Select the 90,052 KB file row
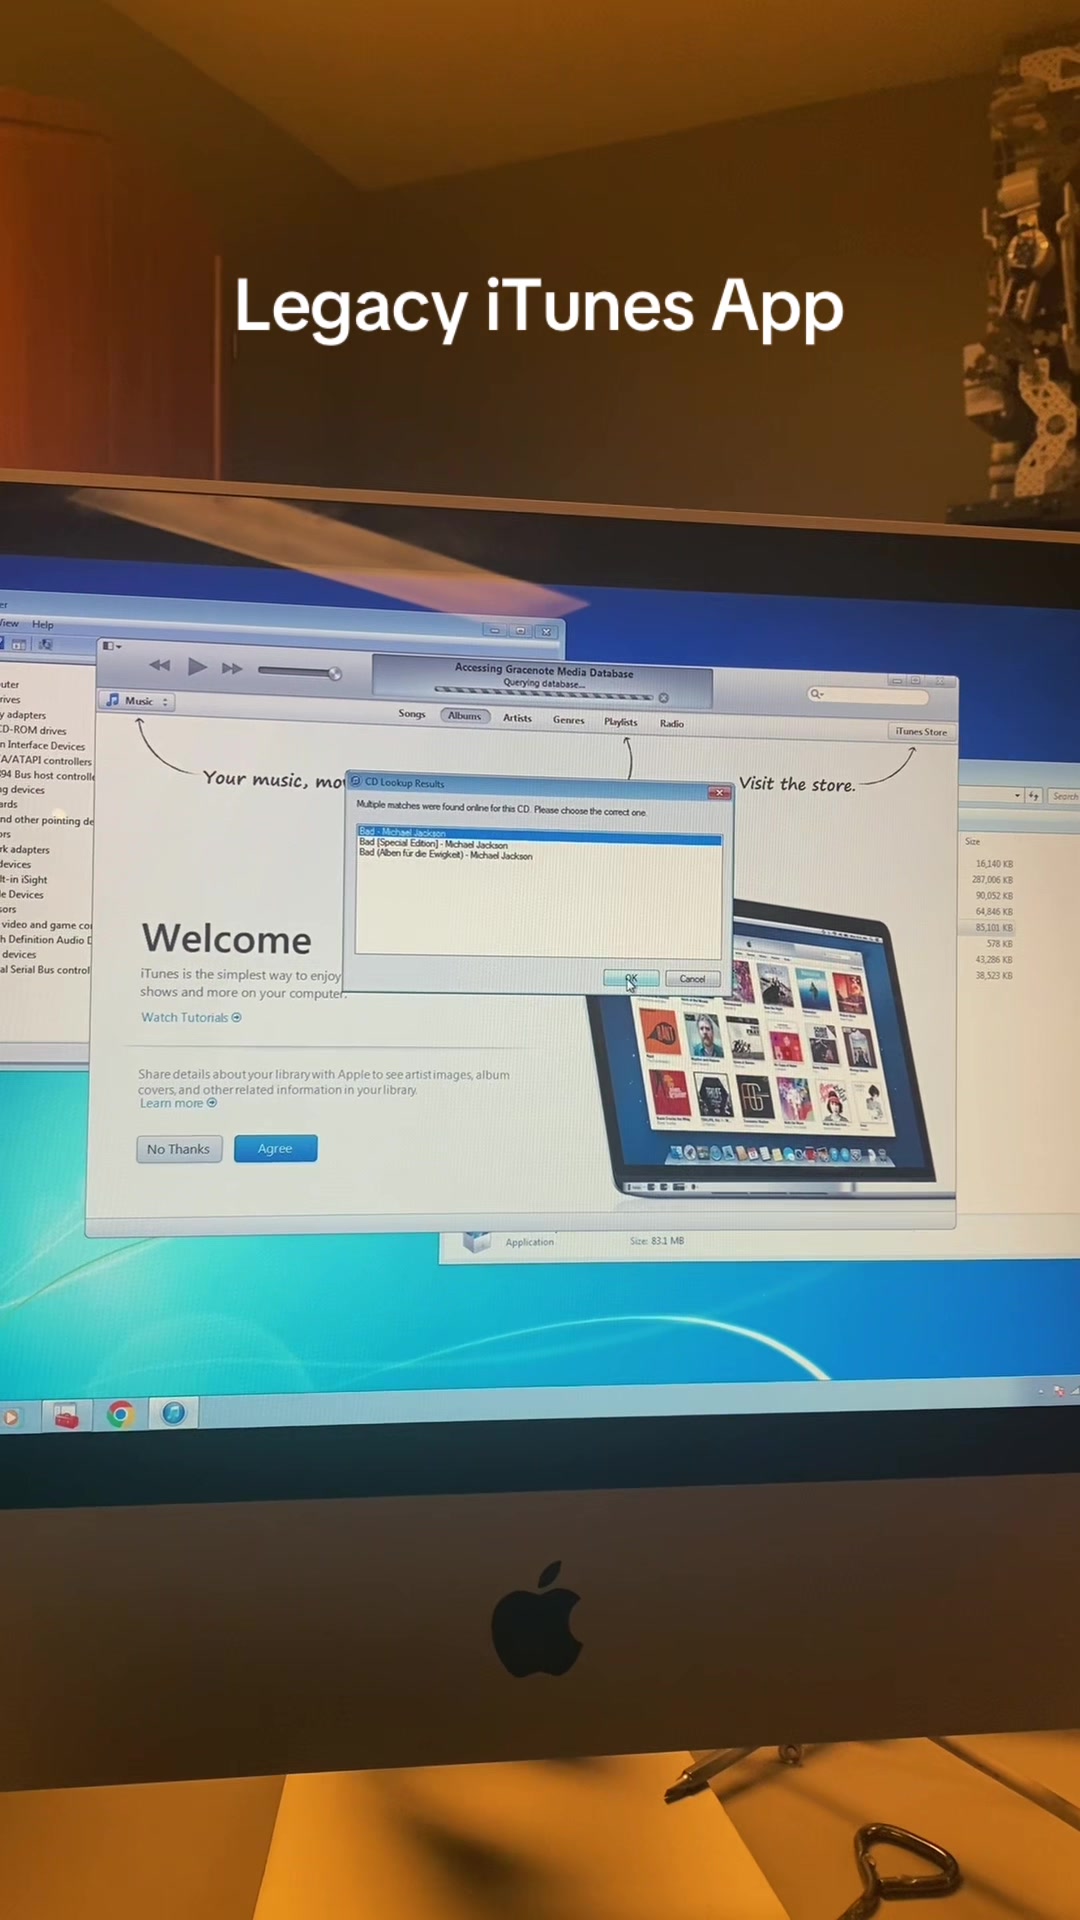Screen dimensions: 1080x1920 point(994,895)
